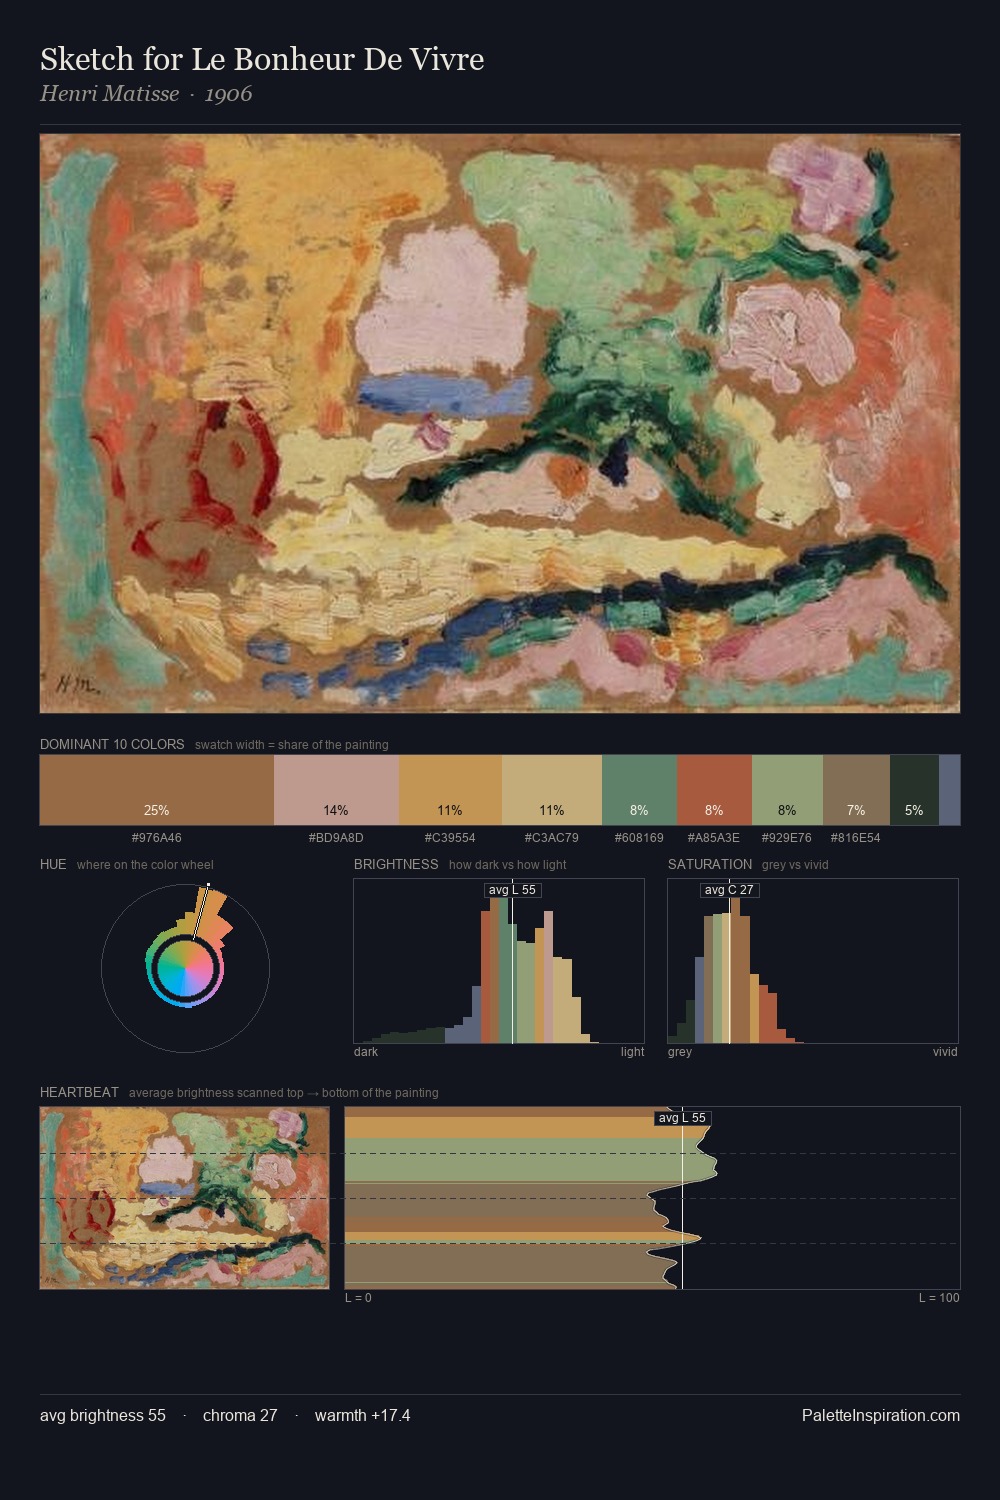
Task: Click the saturation histogram chart
Action: click(x=813, y=961)
